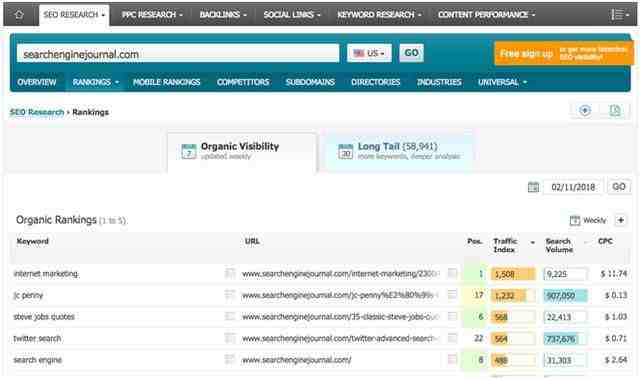Screen dimensions: 640x379
Task: Open the Directories tab
Action: [x=376, y=82]
